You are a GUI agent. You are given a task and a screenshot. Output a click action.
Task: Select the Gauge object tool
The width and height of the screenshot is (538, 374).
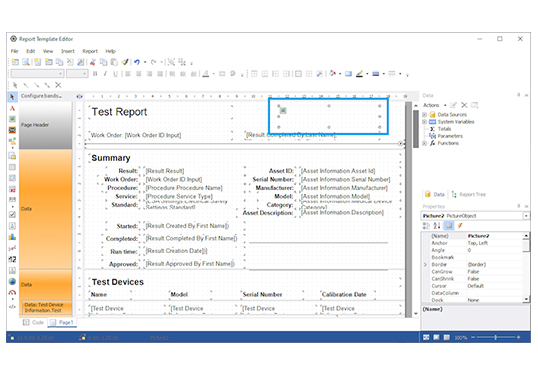(12, 293)
